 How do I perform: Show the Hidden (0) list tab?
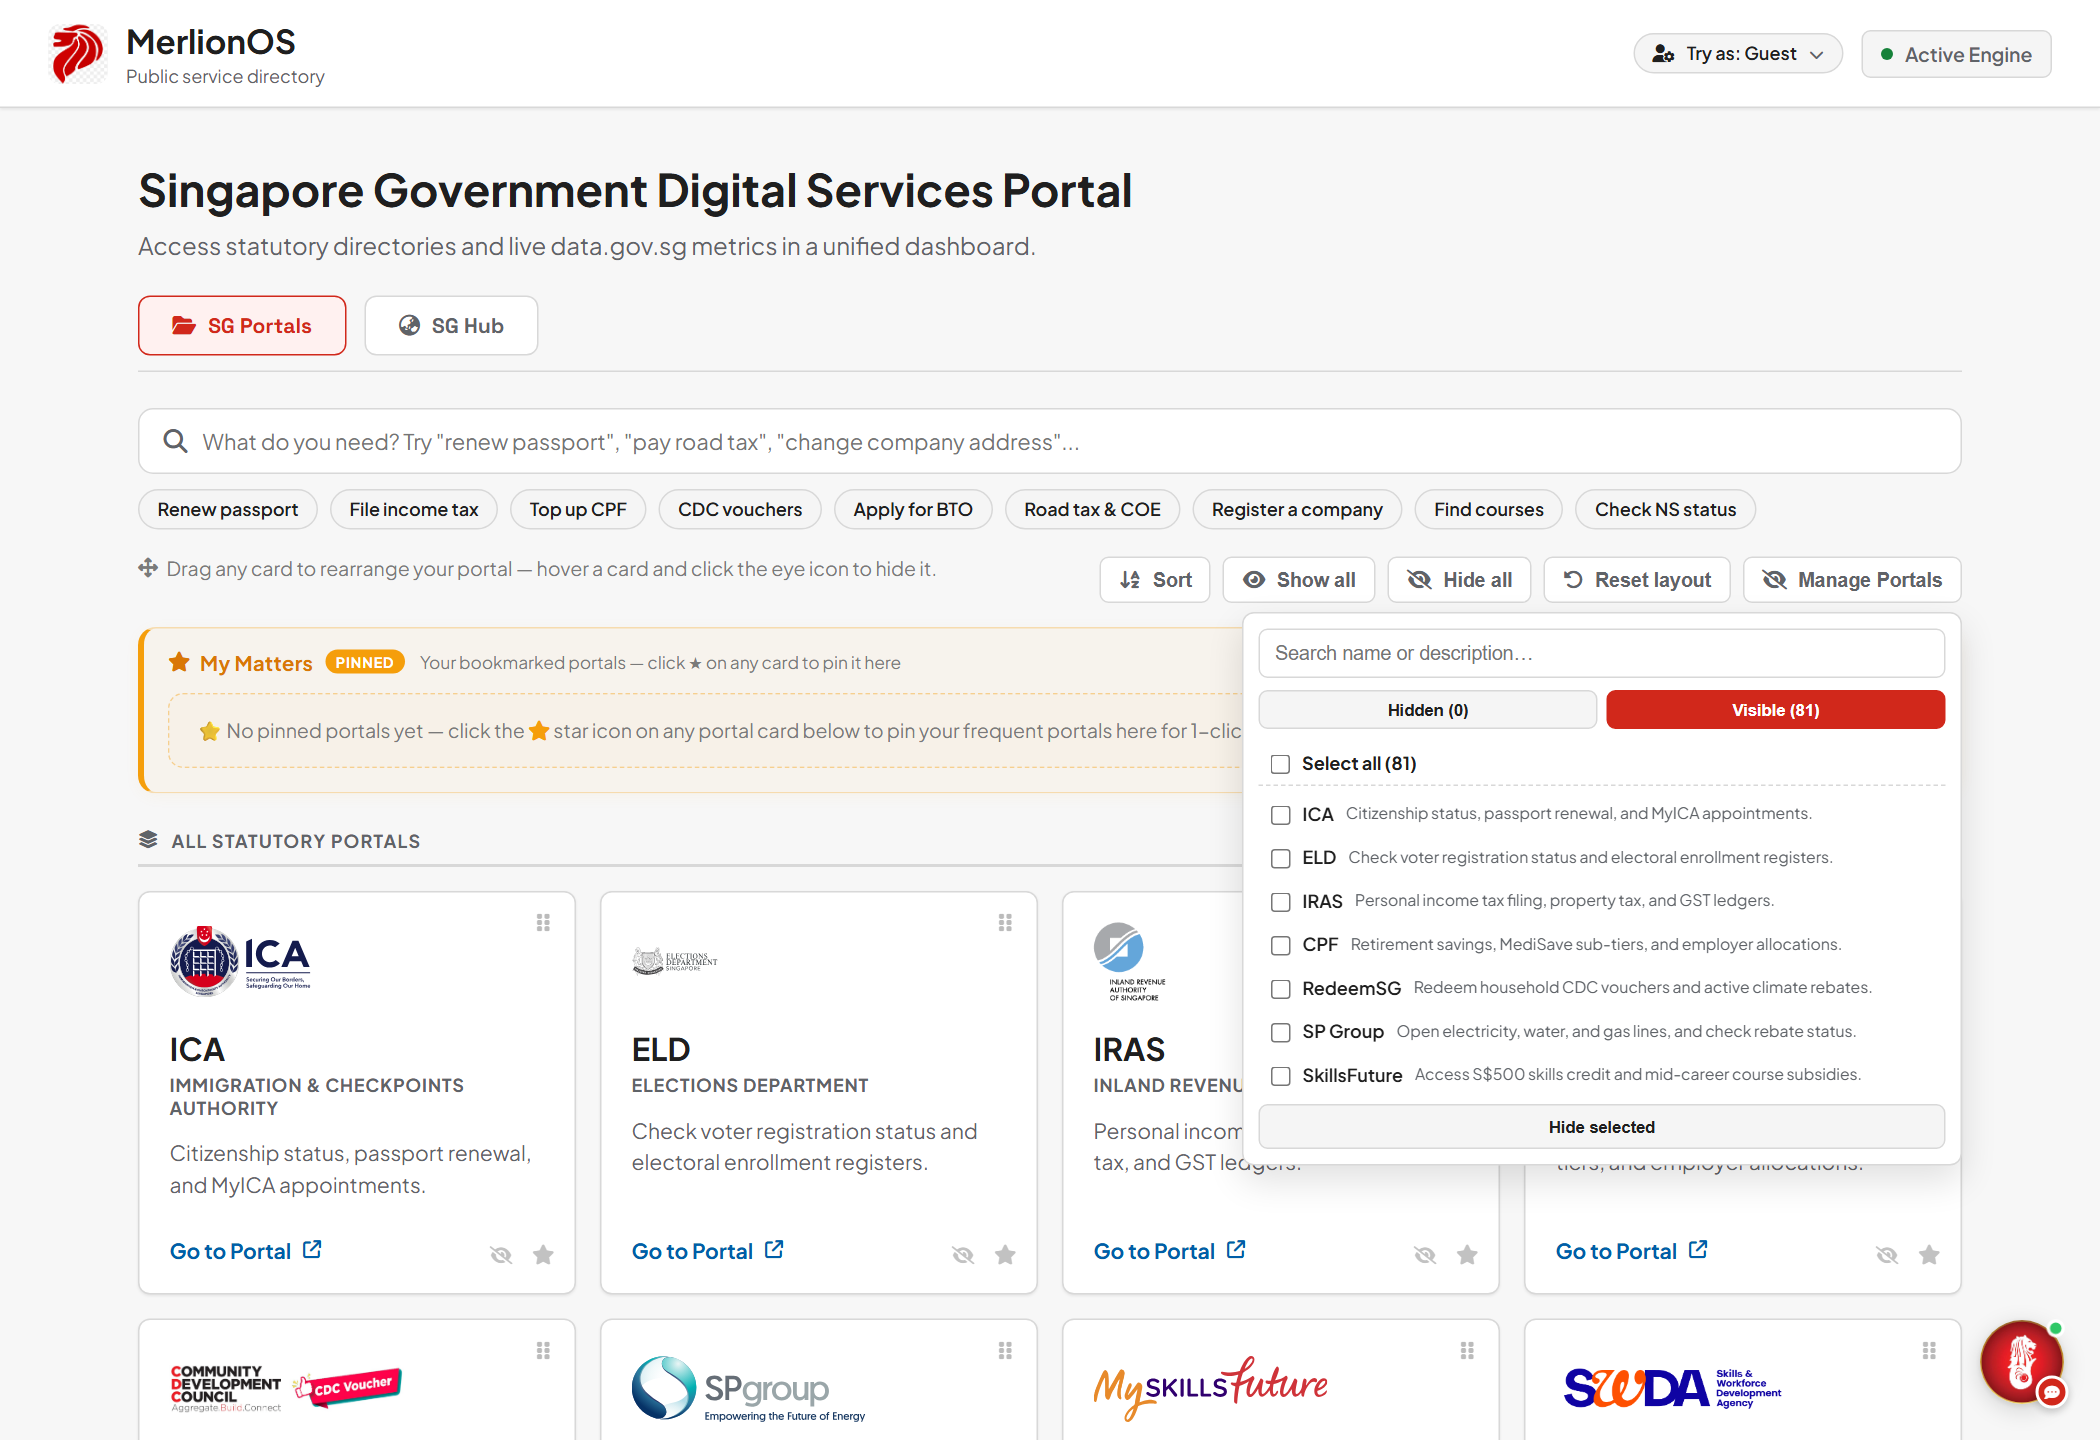pos(1428,710)
